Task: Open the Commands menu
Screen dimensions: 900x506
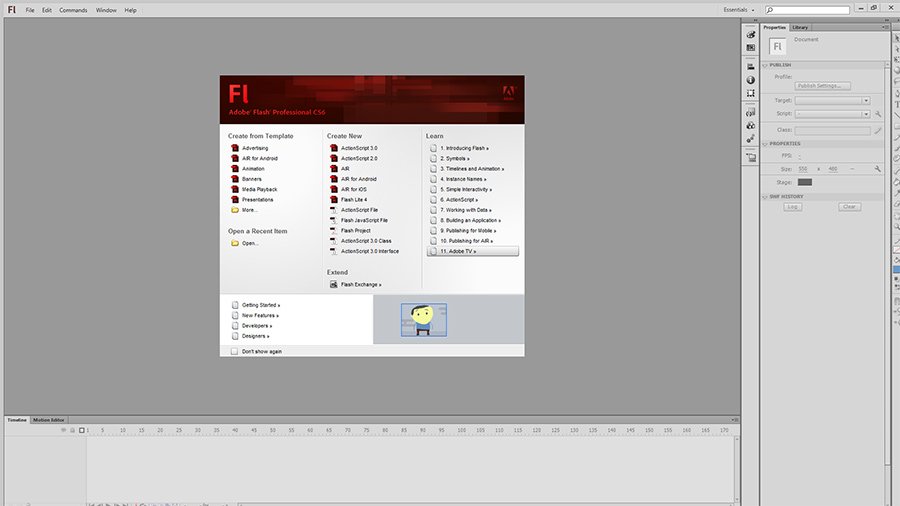Action: click(73, 10)
